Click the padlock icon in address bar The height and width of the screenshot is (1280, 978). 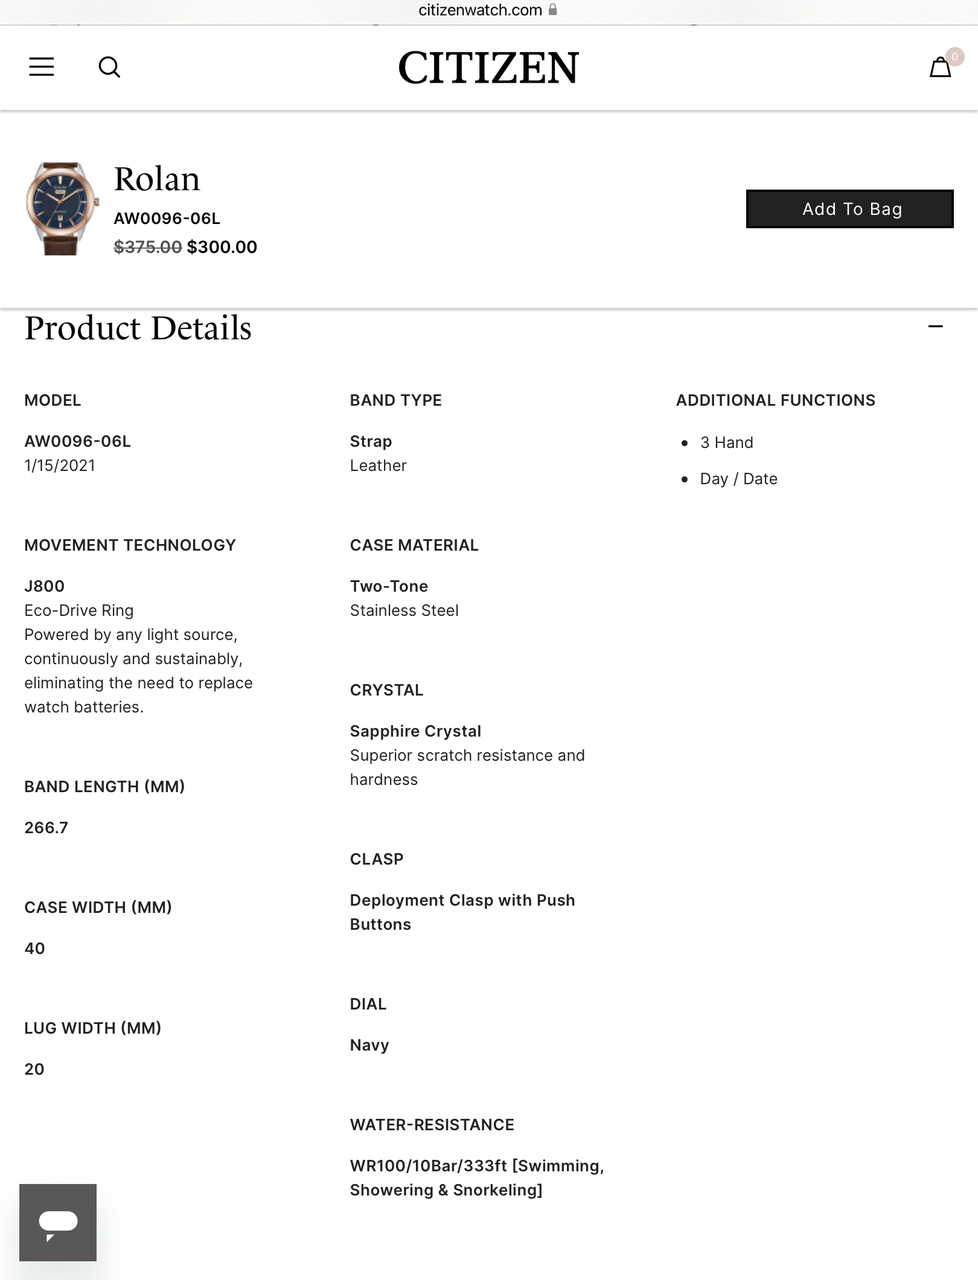tap(553, 10)
